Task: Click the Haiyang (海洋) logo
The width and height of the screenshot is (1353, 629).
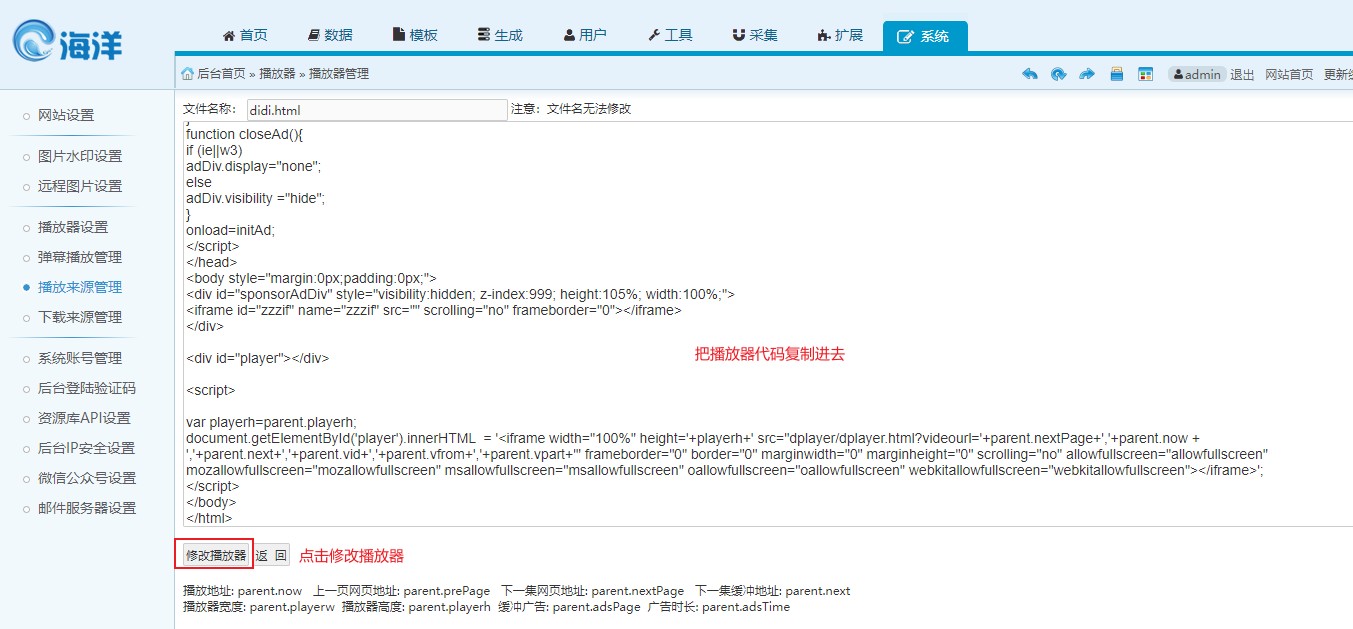Action: coord(68,42)
